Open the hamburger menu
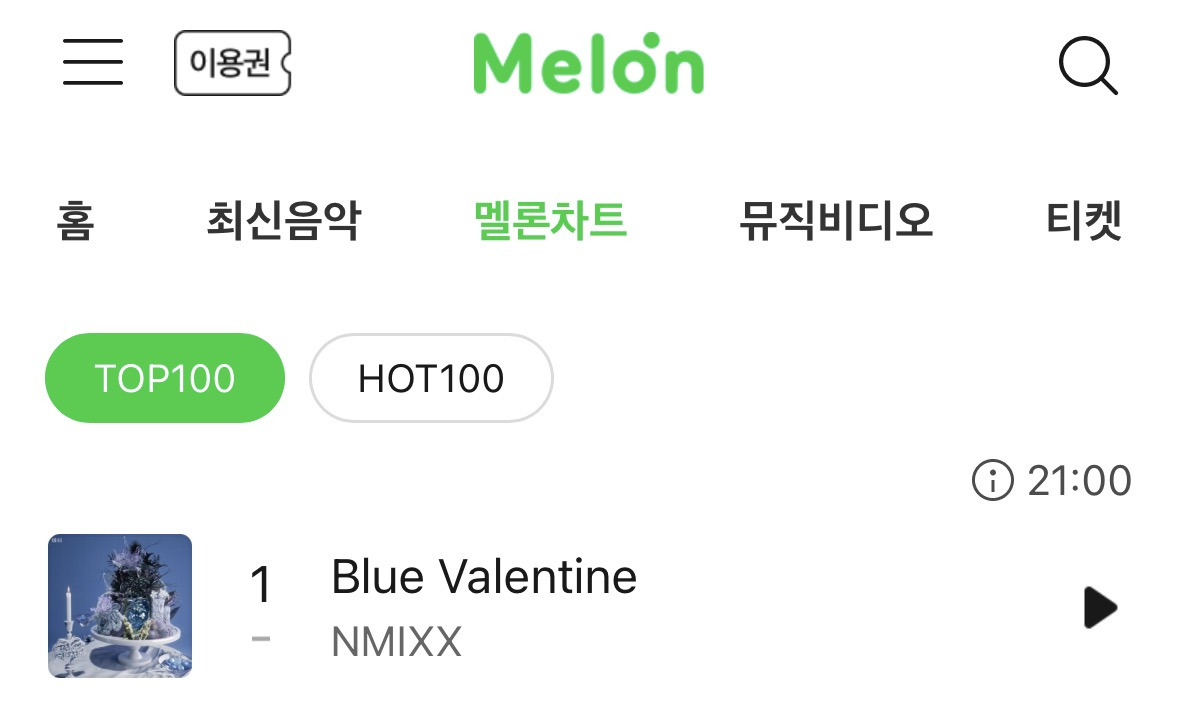Screen dimensions: 1179x701 tap(93, 63)
